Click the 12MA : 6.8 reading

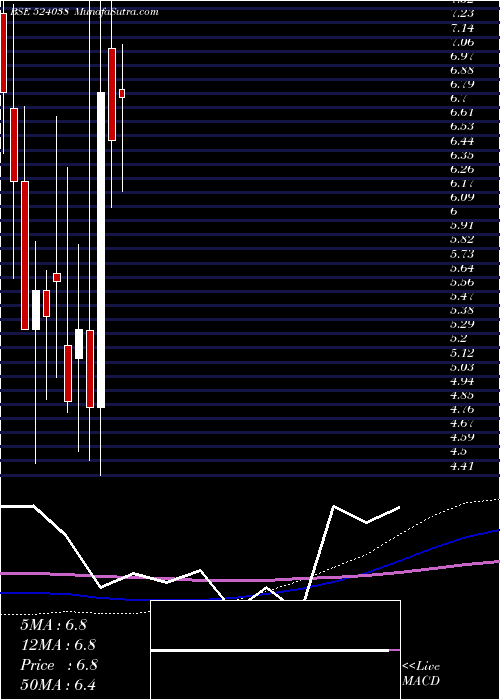pyautogui.click(x=58, y=645)
